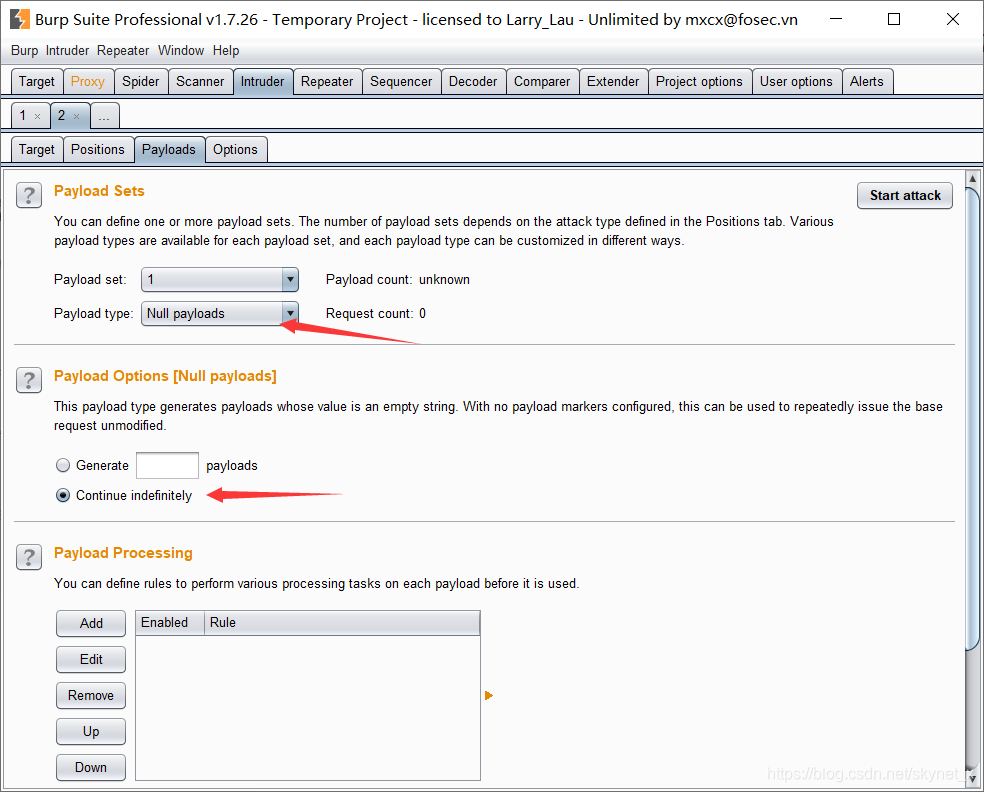This screenshot has height=792, width=984.
Task: Click the orange arrow beside rules table
Action: (489, 695)
